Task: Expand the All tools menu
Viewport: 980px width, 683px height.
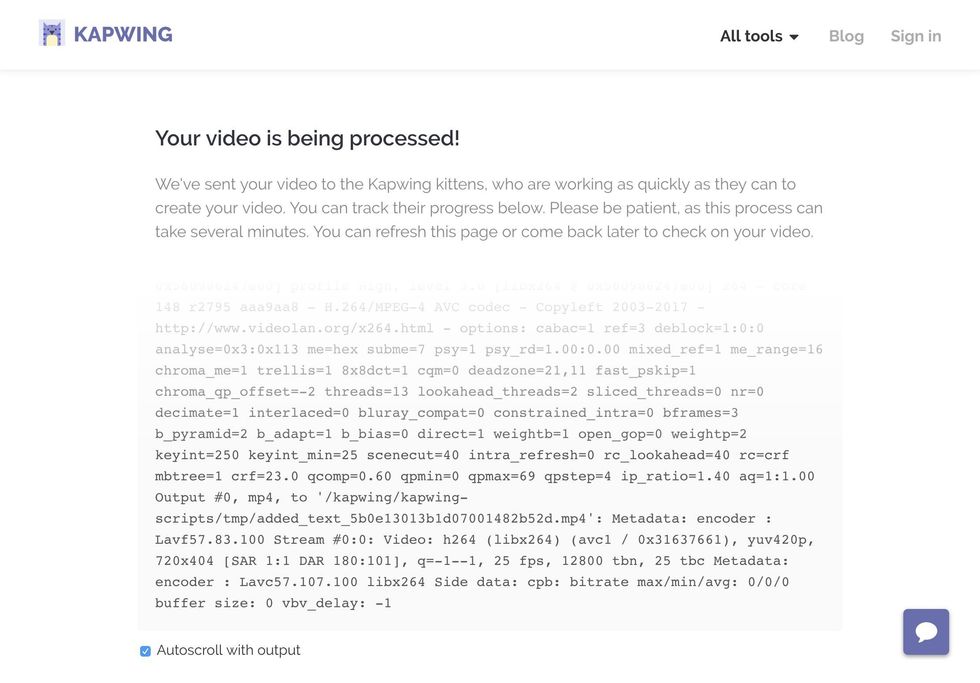Action: [751, 36]
